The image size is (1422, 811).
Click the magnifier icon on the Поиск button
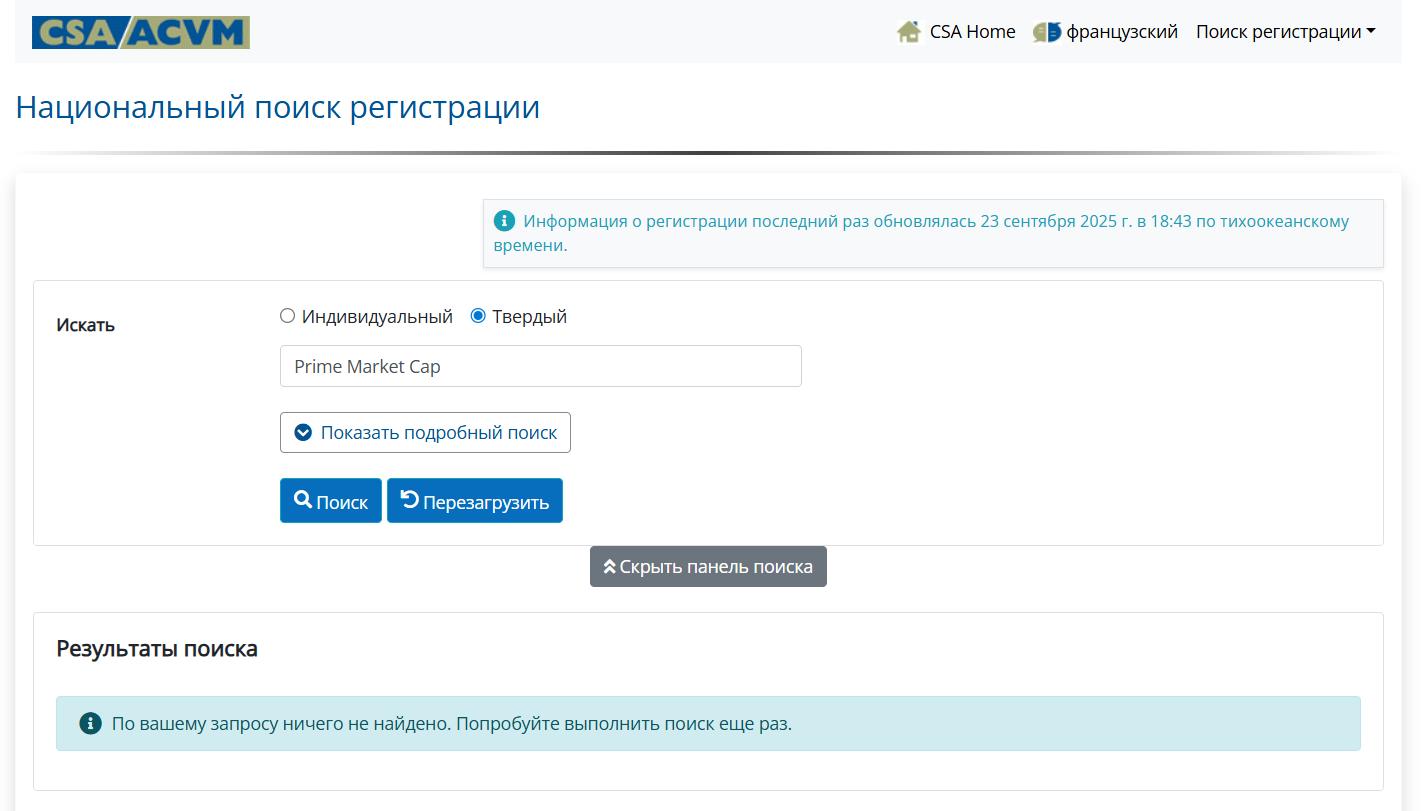pyautogui.click(x=302, y=500)
